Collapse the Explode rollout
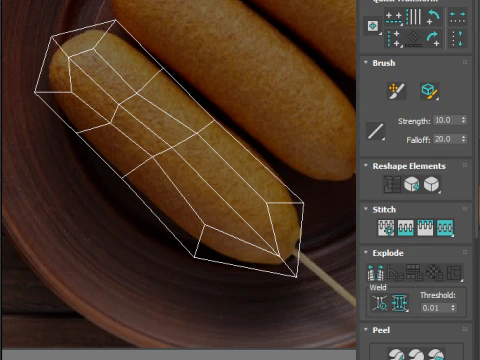480x360 pixels. pos(366,252)
